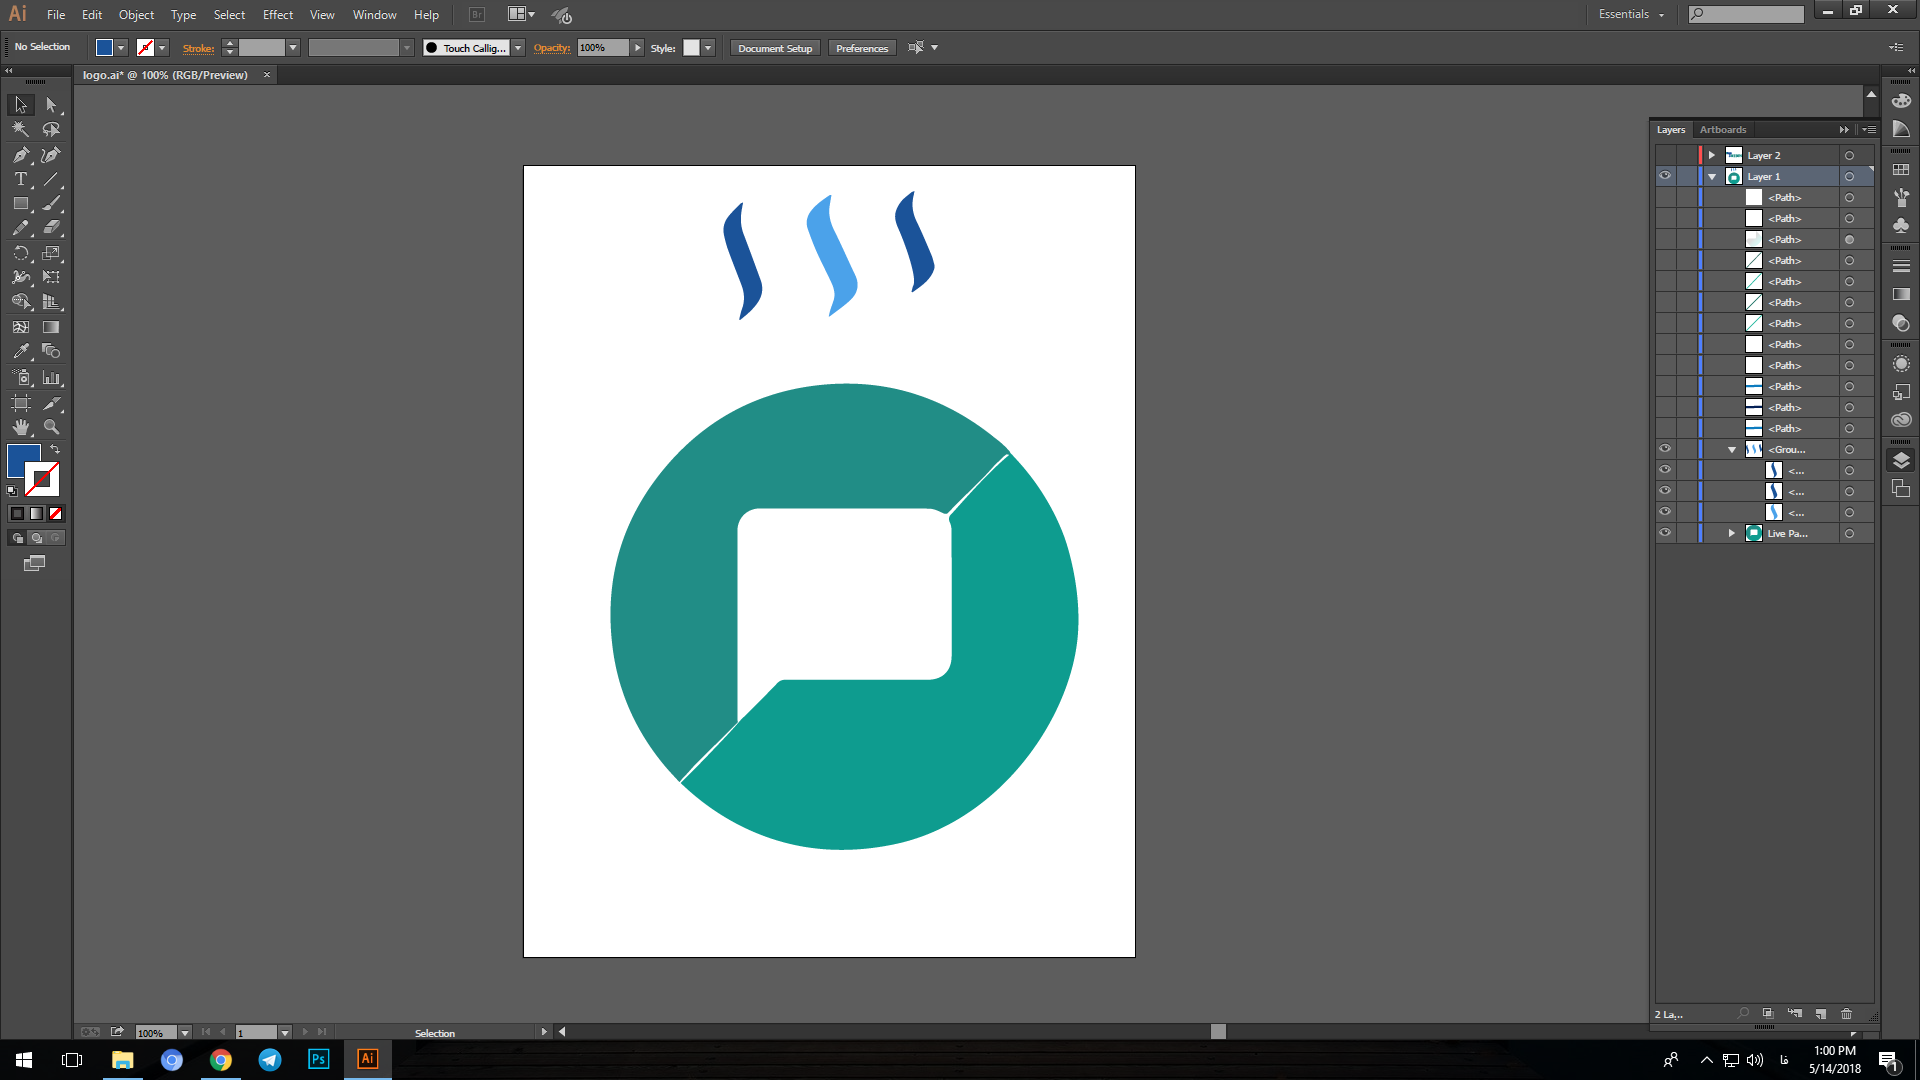Screen dimensions: 1920x1080
Task: Collapse Layer 1 disclosure triangle
Action: coord(1712,177)
